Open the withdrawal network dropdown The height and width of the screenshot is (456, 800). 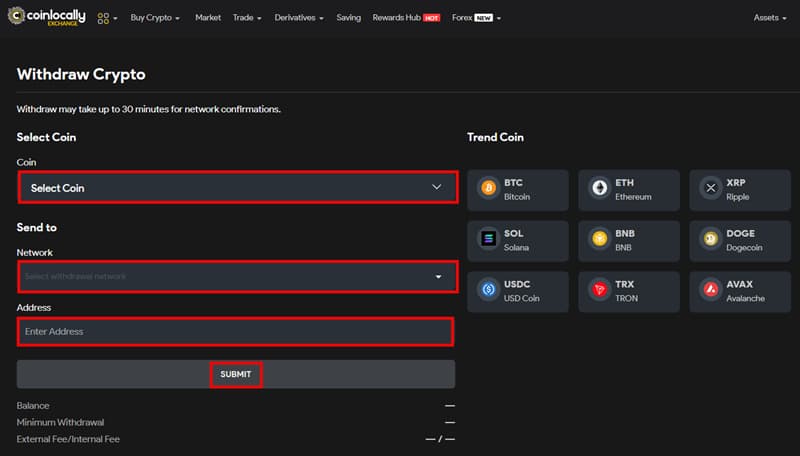(x=238, y=276)
